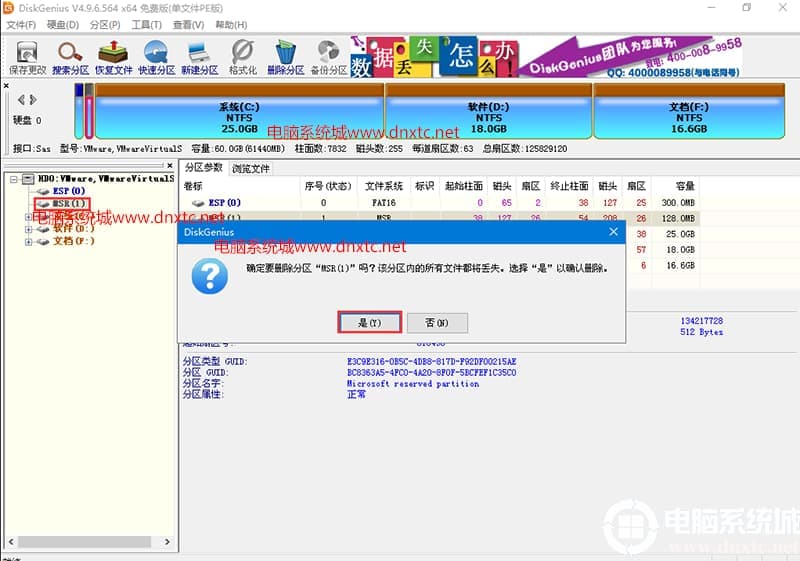The height and width of the screenshot is (561, 800).
Task: Click the 文件系统 column header
Action: (384, 186)
